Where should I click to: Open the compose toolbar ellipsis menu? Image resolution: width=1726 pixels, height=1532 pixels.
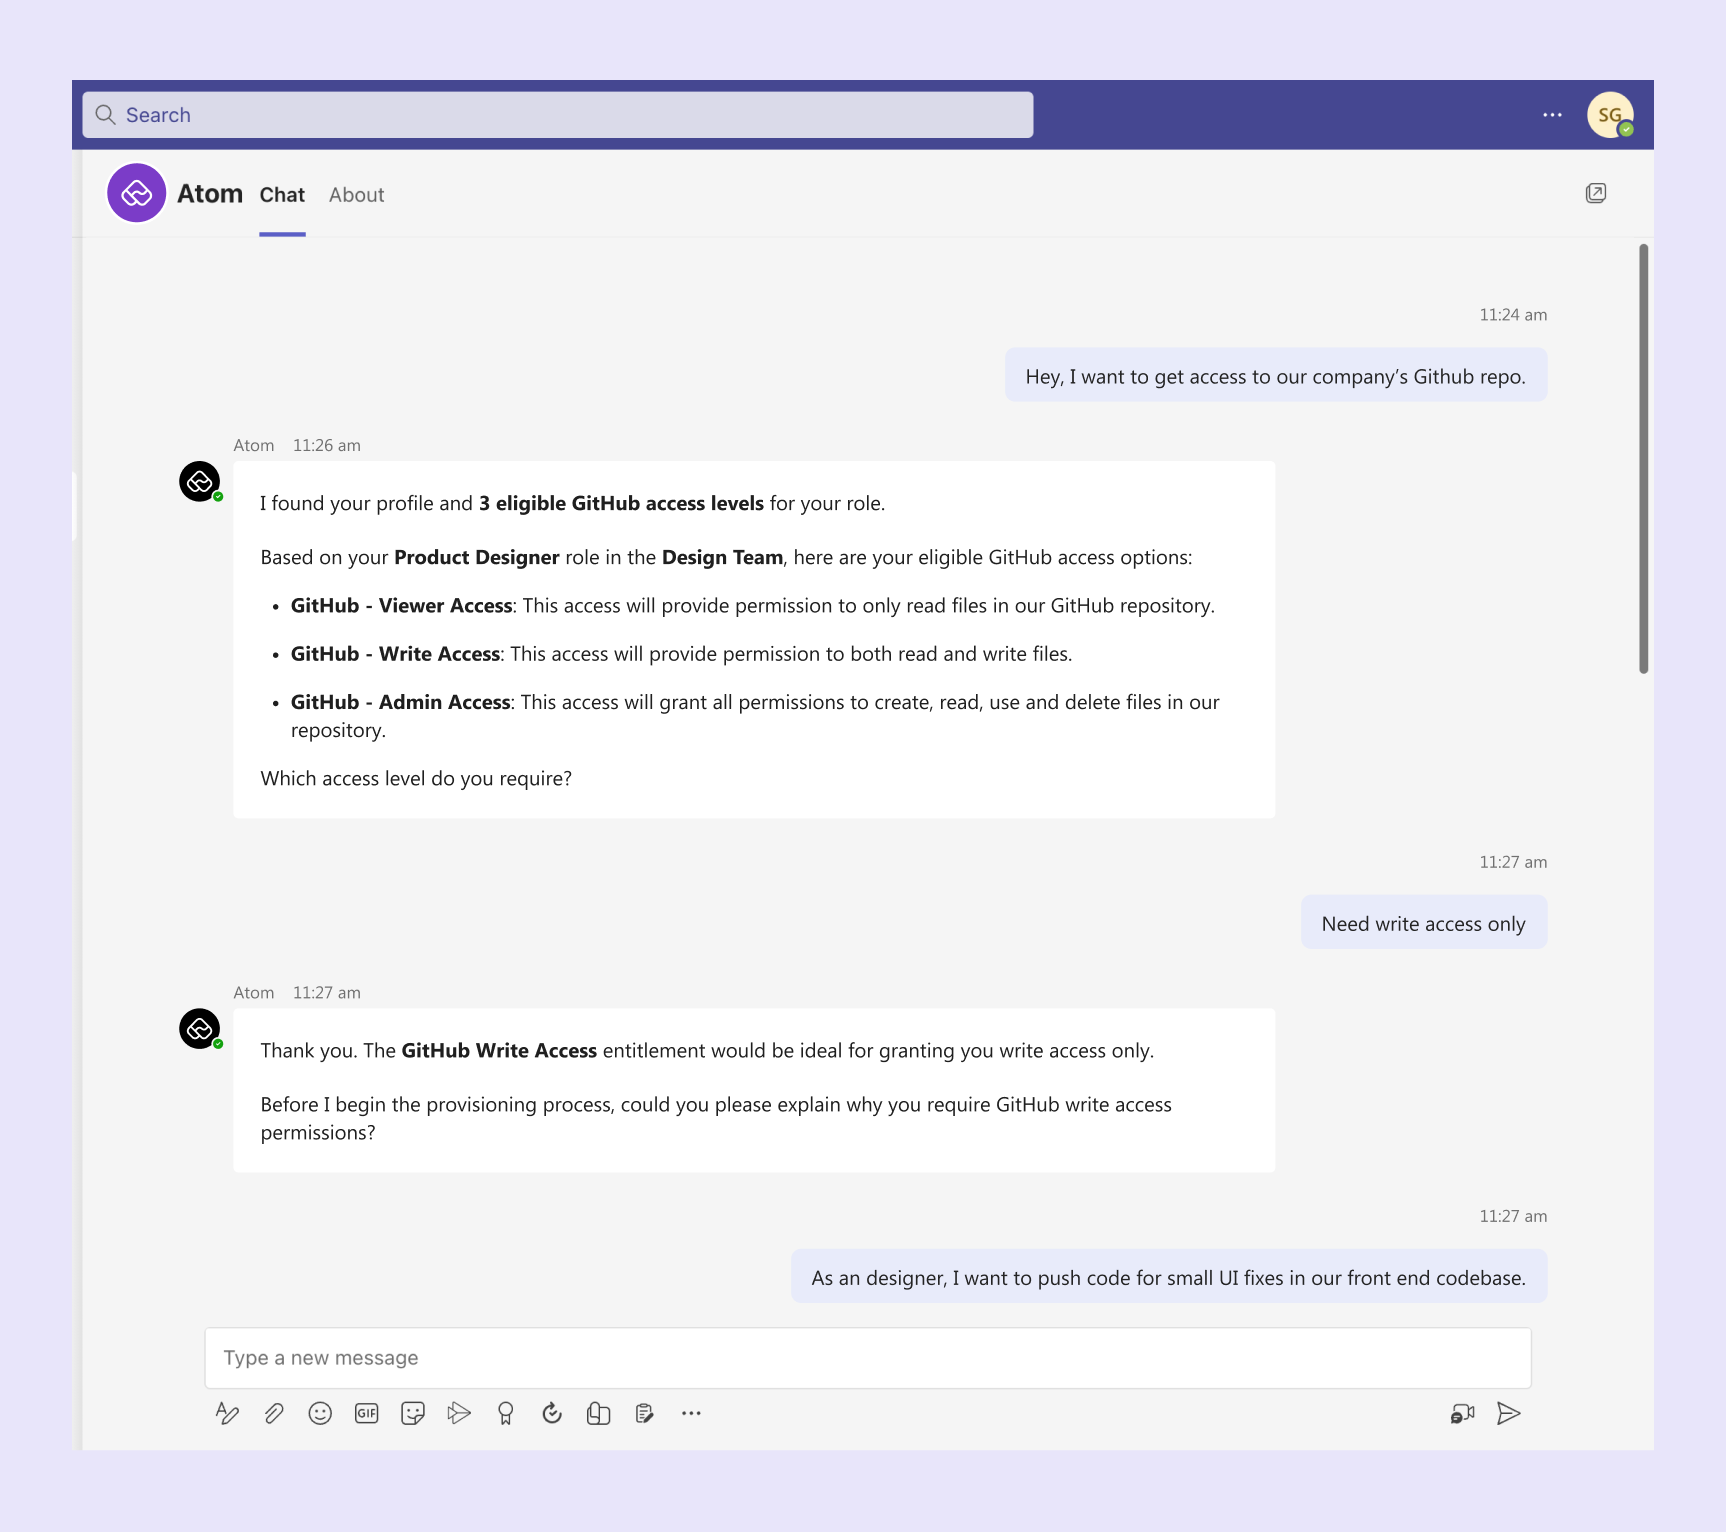click(691, 1413)
